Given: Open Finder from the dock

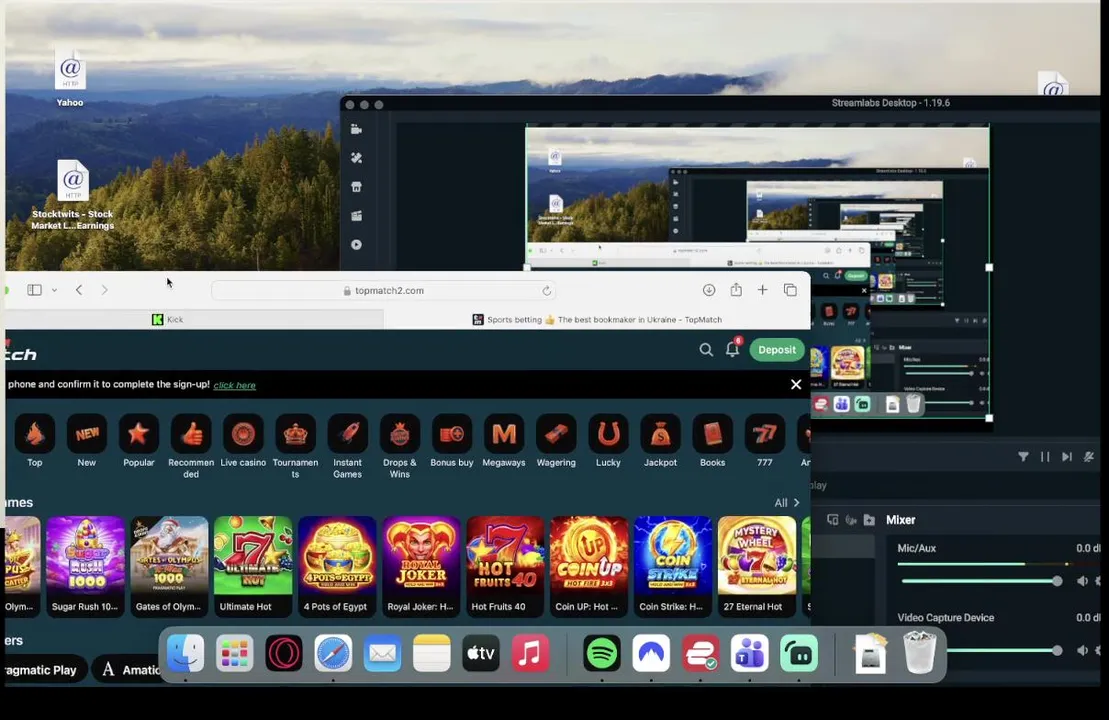Looking at the screenshot, I should (185, 653).
